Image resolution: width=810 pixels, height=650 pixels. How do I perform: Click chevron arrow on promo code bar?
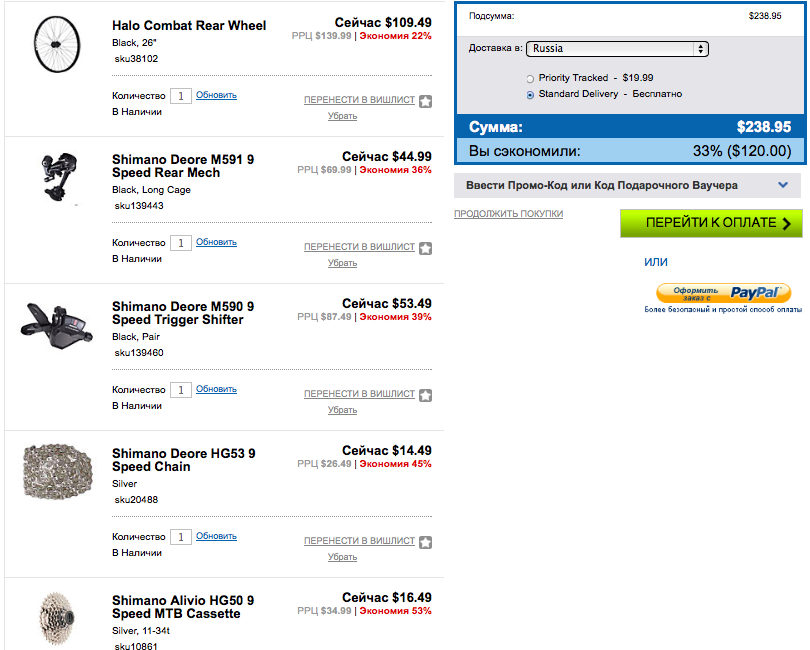[783, 185]
